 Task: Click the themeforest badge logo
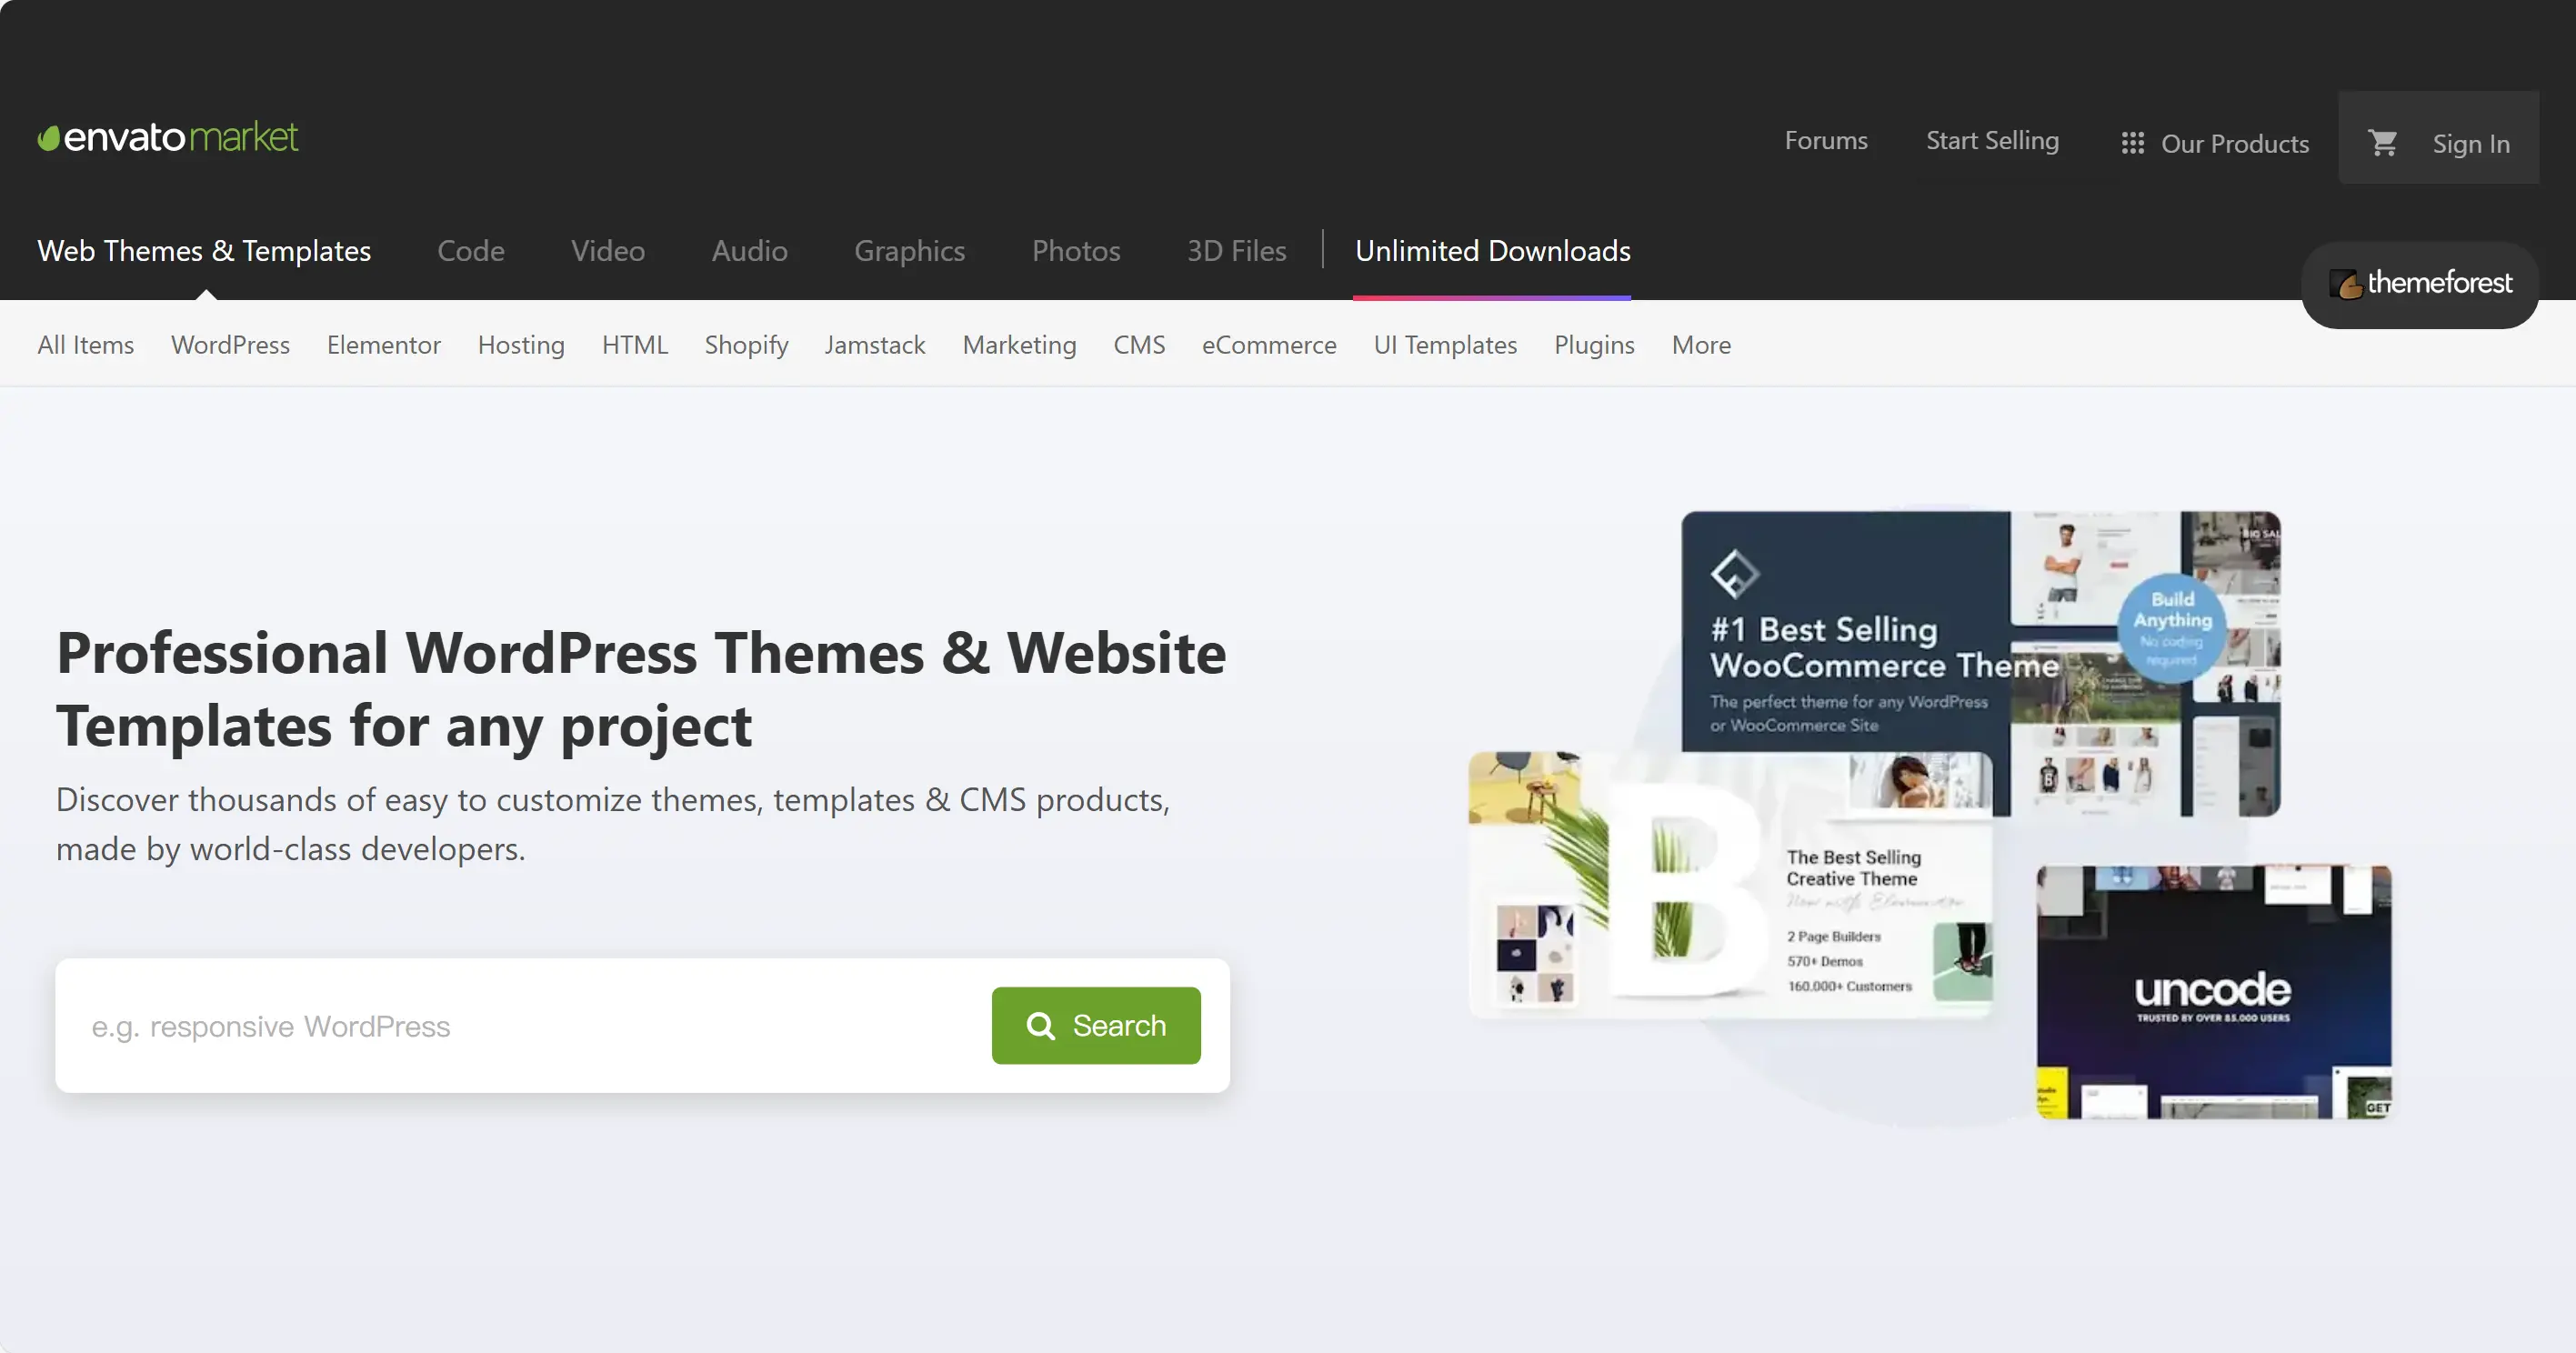coord(2420,284)
